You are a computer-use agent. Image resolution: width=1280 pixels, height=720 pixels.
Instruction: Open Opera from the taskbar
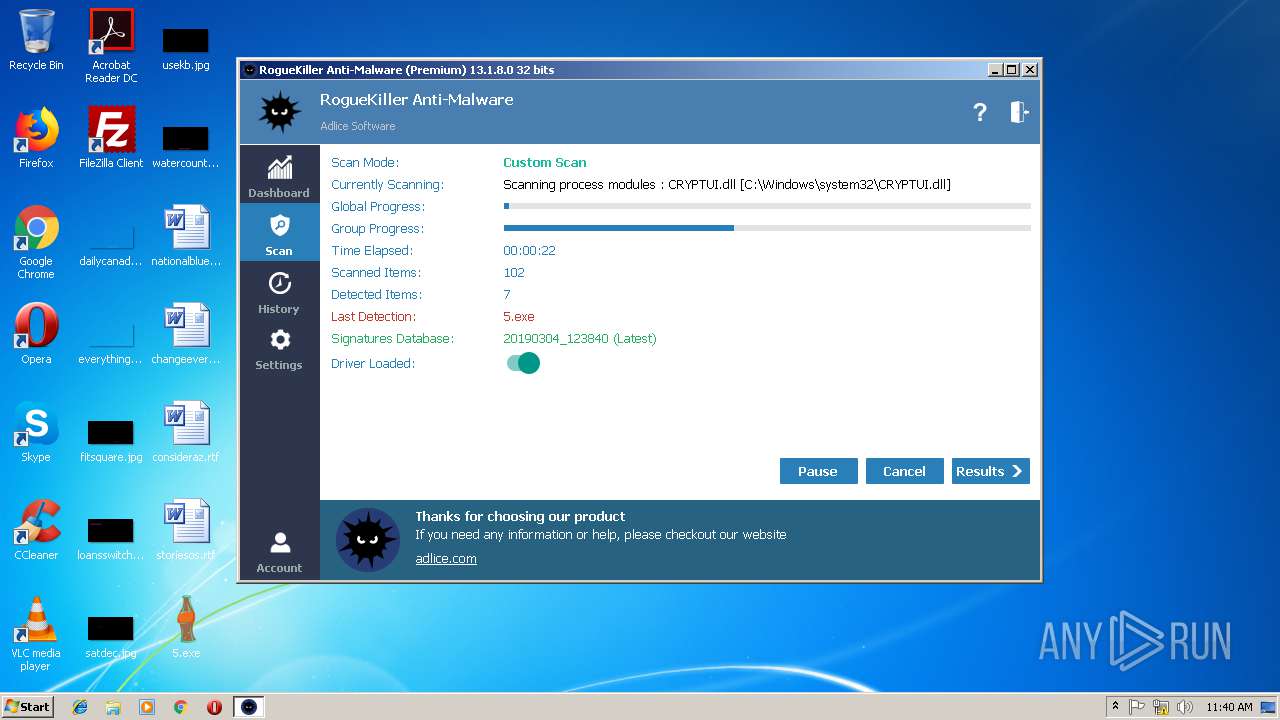[214, 707]
